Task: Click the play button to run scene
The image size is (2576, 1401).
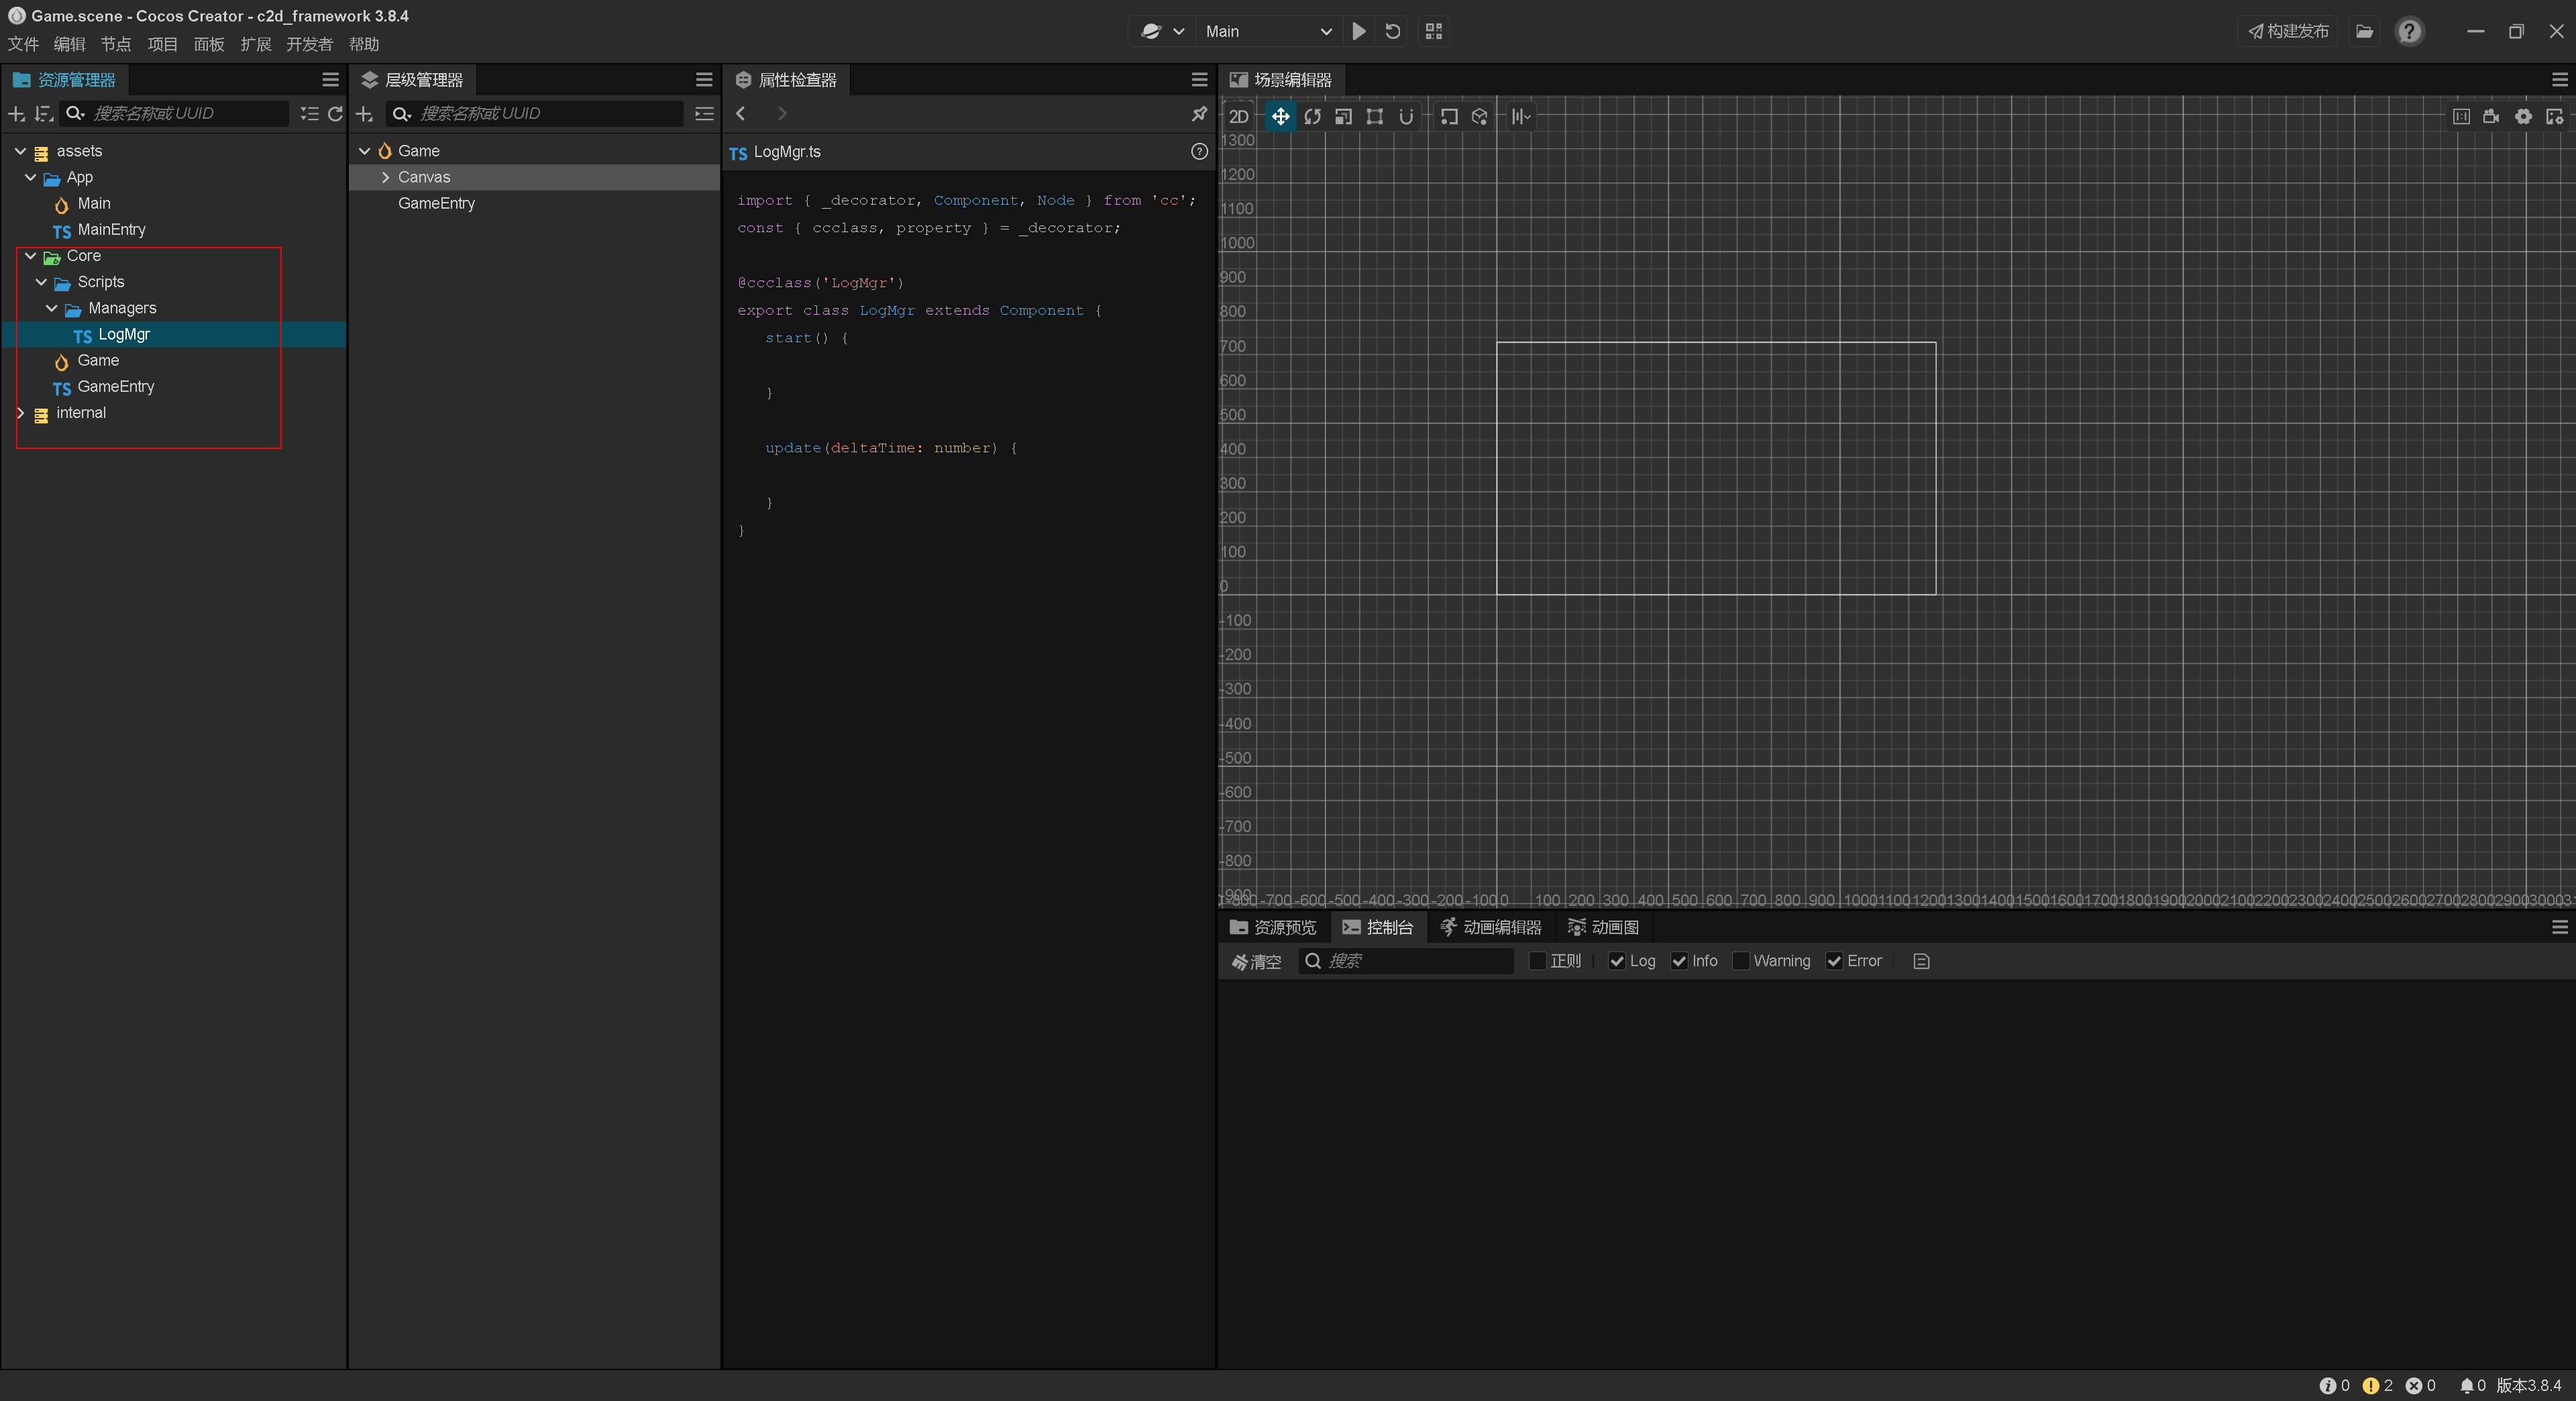Action: [1360, 31]
